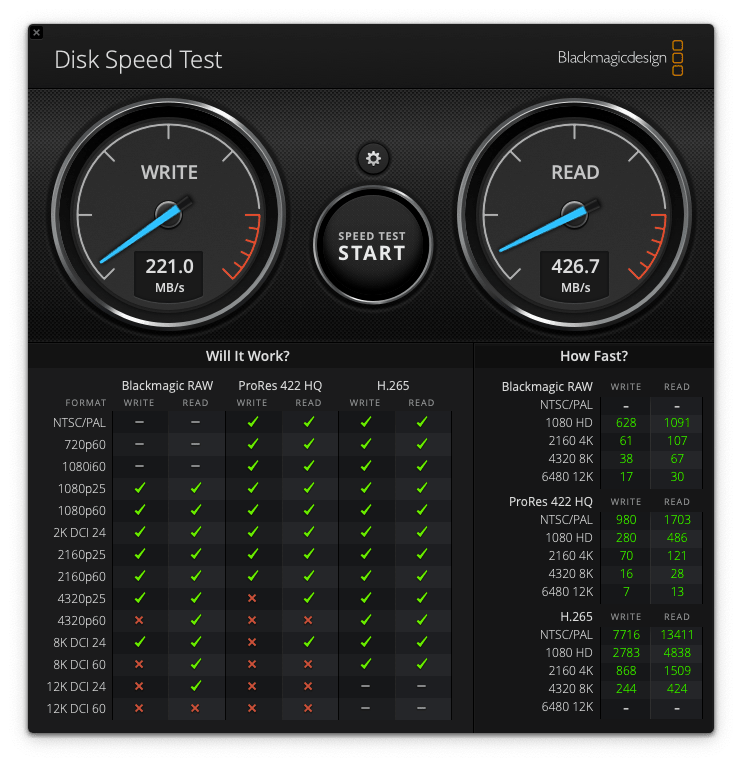Click the 12K DCI 60 format row label
The image size is (742, 765).
click(x=76, y=708)
